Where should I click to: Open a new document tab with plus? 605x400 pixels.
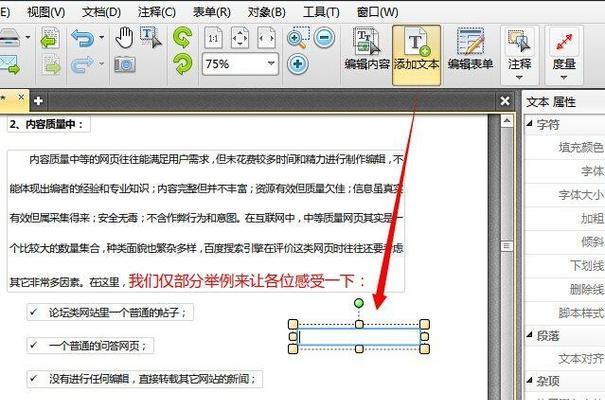coord(38,101)
